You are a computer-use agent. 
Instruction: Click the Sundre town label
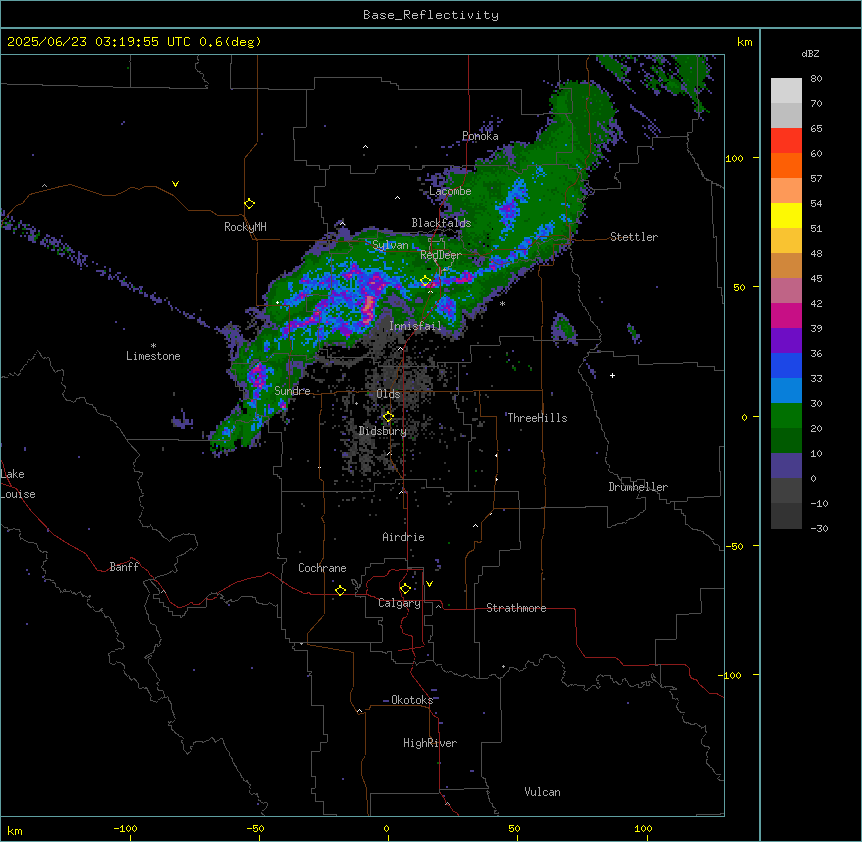[x=292, y=391]
